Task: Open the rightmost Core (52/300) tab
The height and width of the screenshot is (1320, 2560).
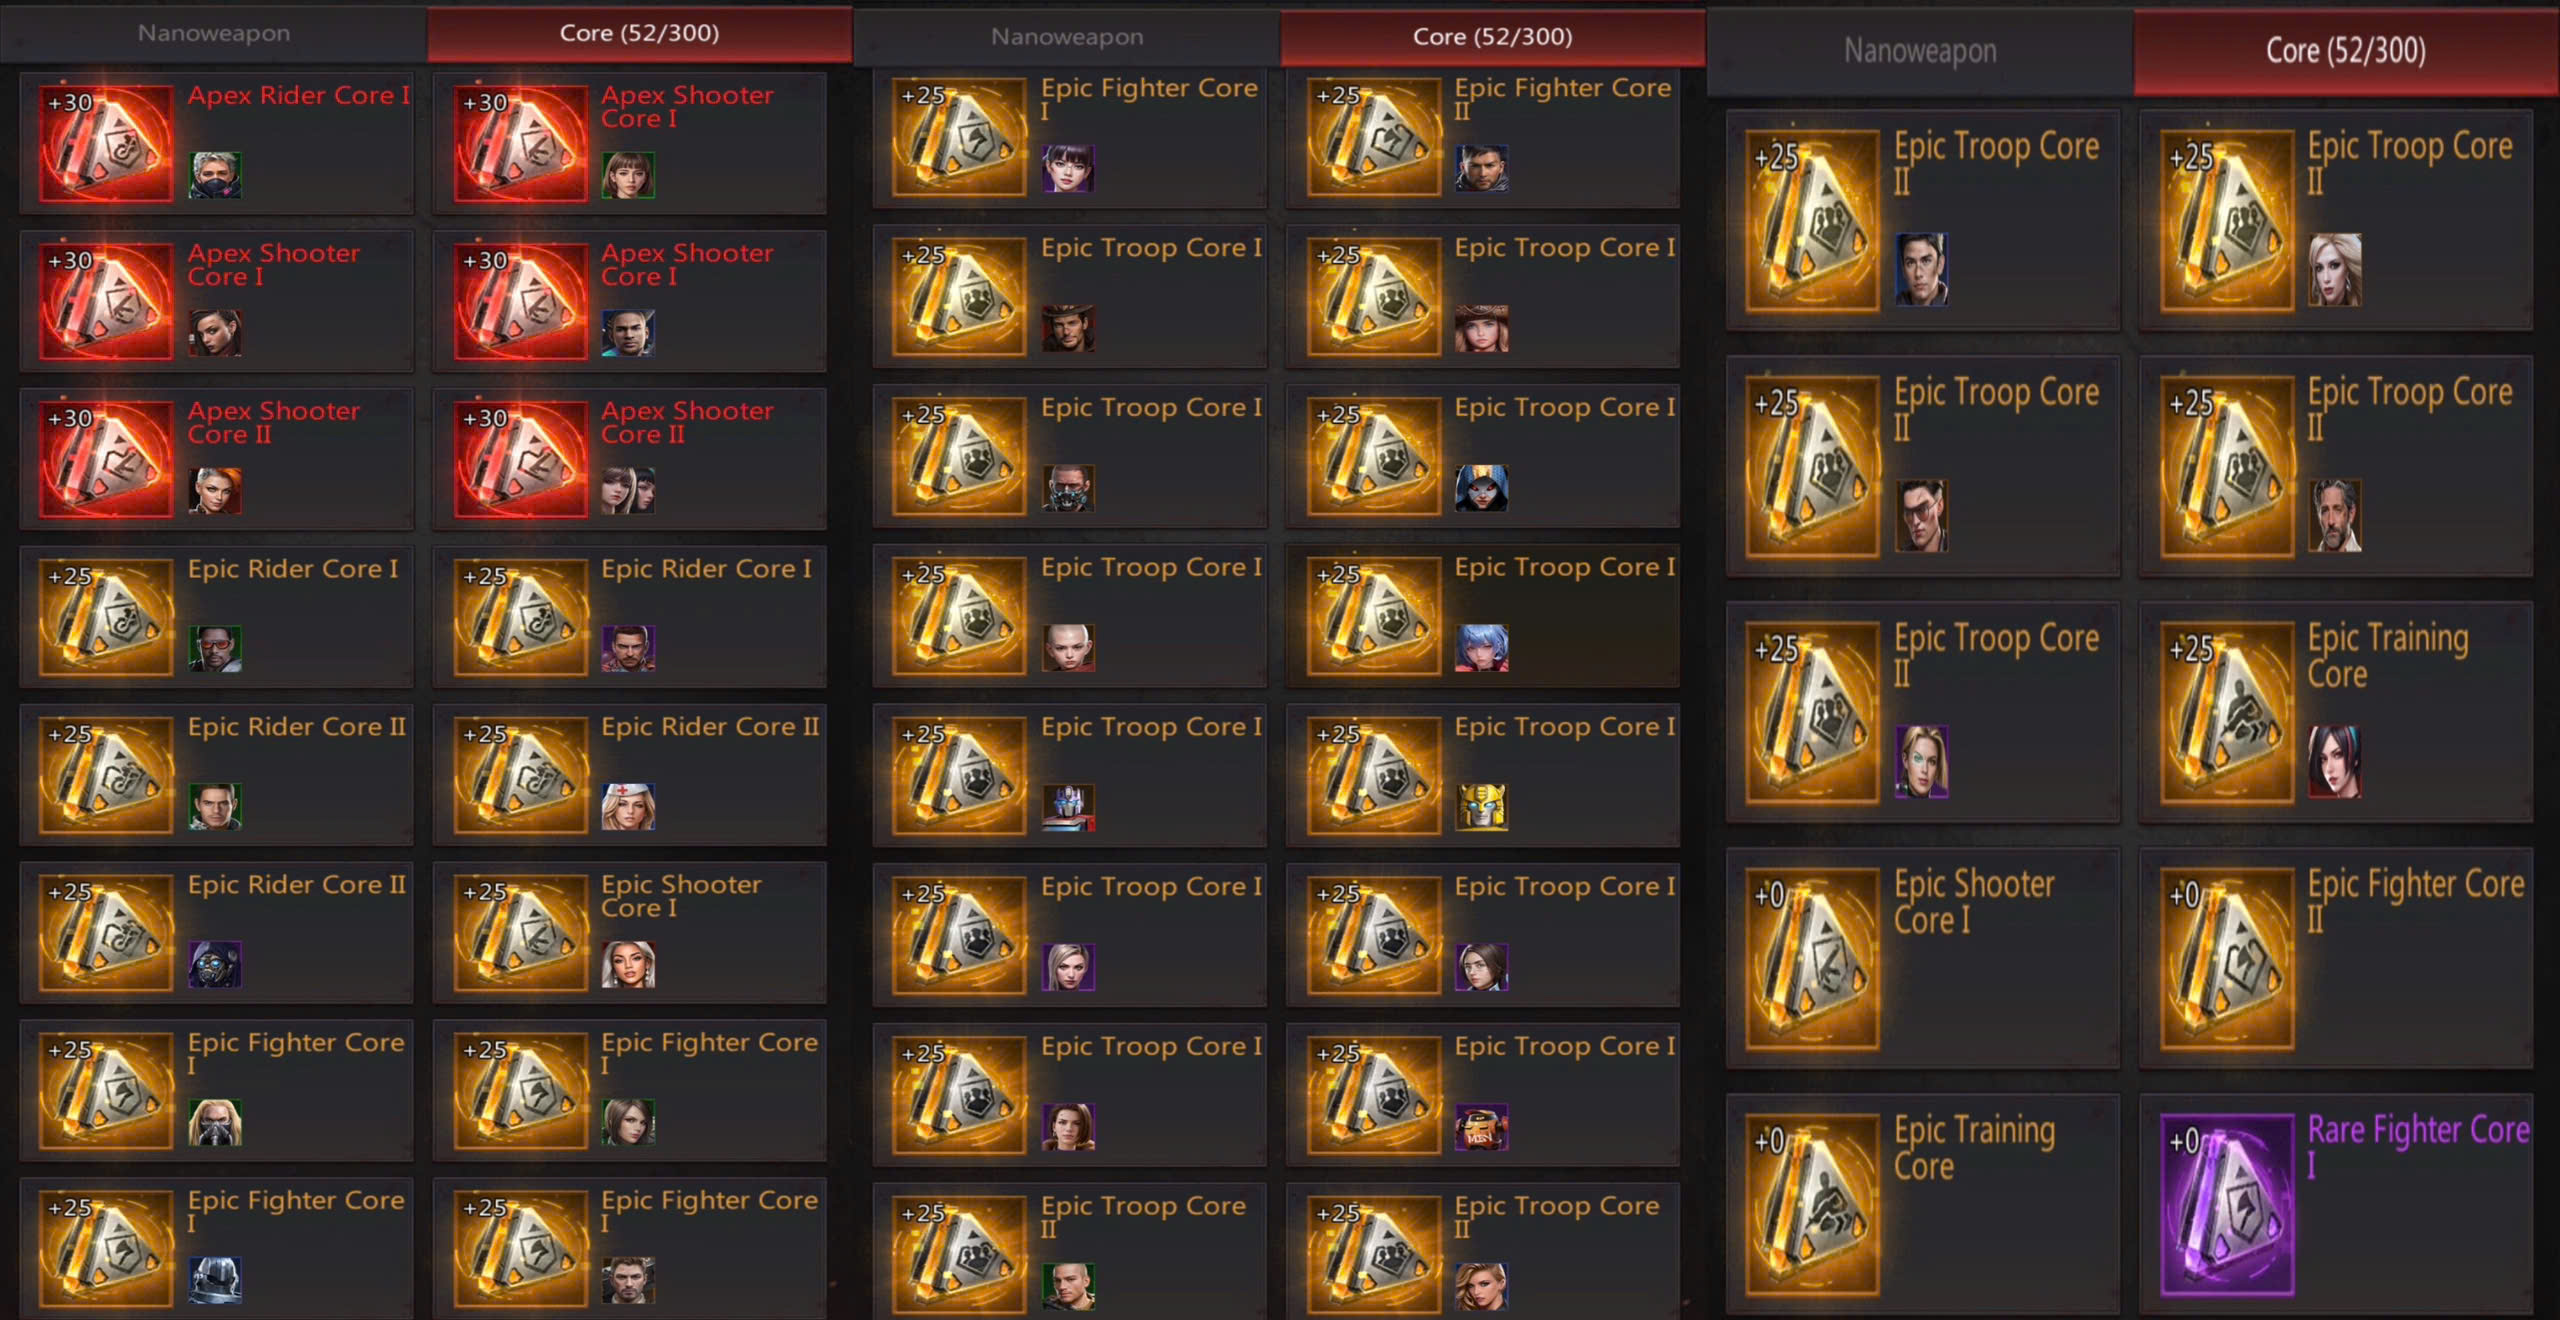Action: pyautogui.click(x=2346, y=50)
